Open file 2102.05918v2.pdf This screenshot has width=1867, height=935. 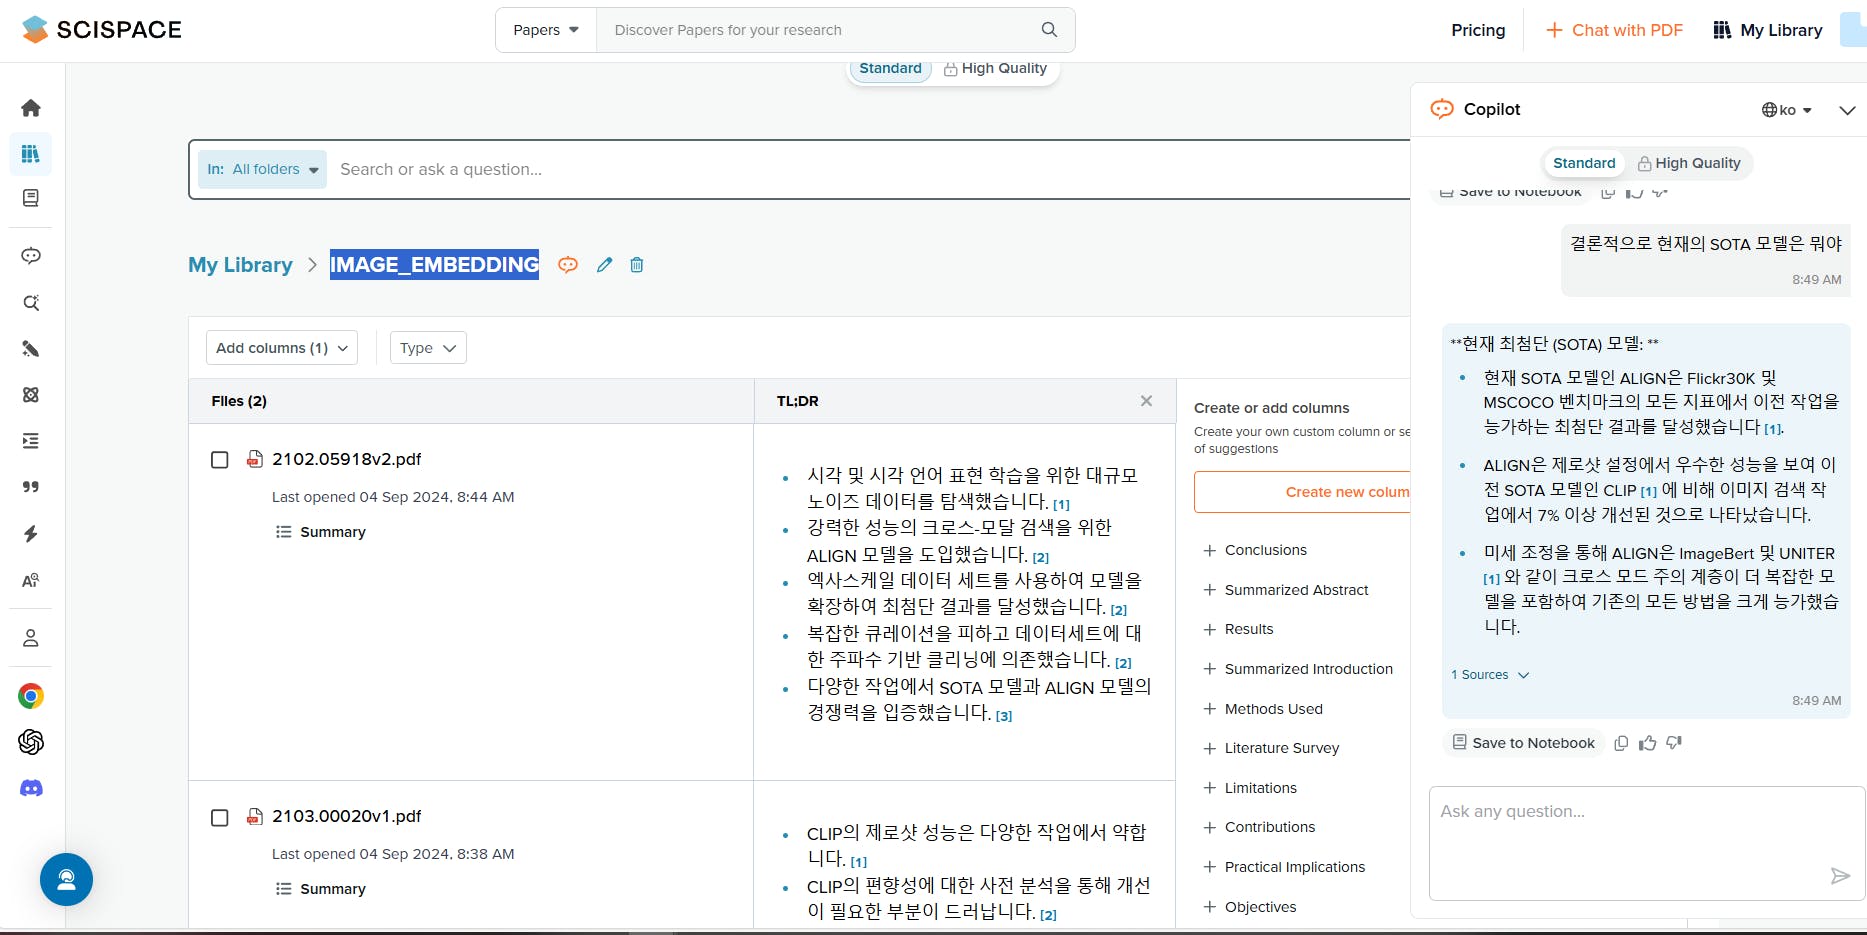(x=346, y=459)
